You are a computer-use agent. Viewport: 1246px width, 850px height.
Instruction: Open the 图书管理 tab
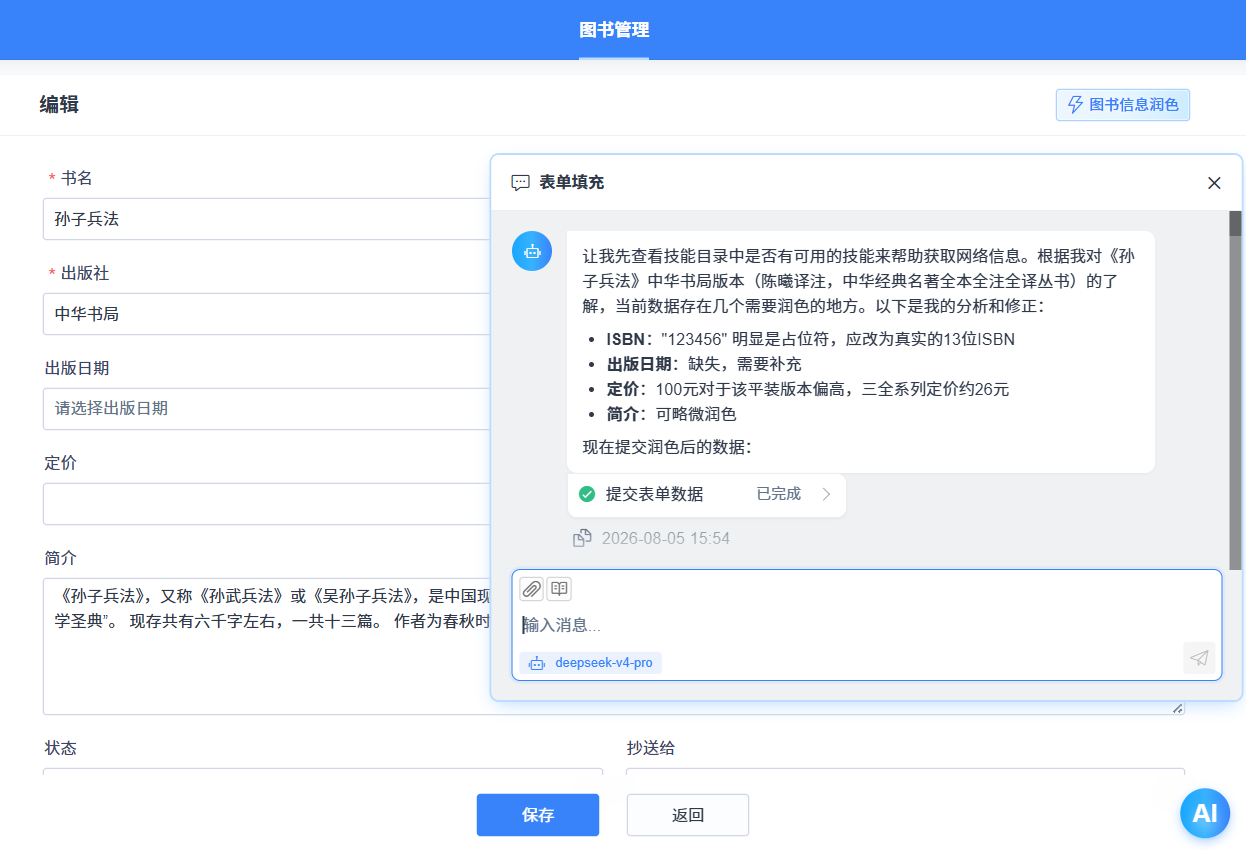(x=614, y=30)
